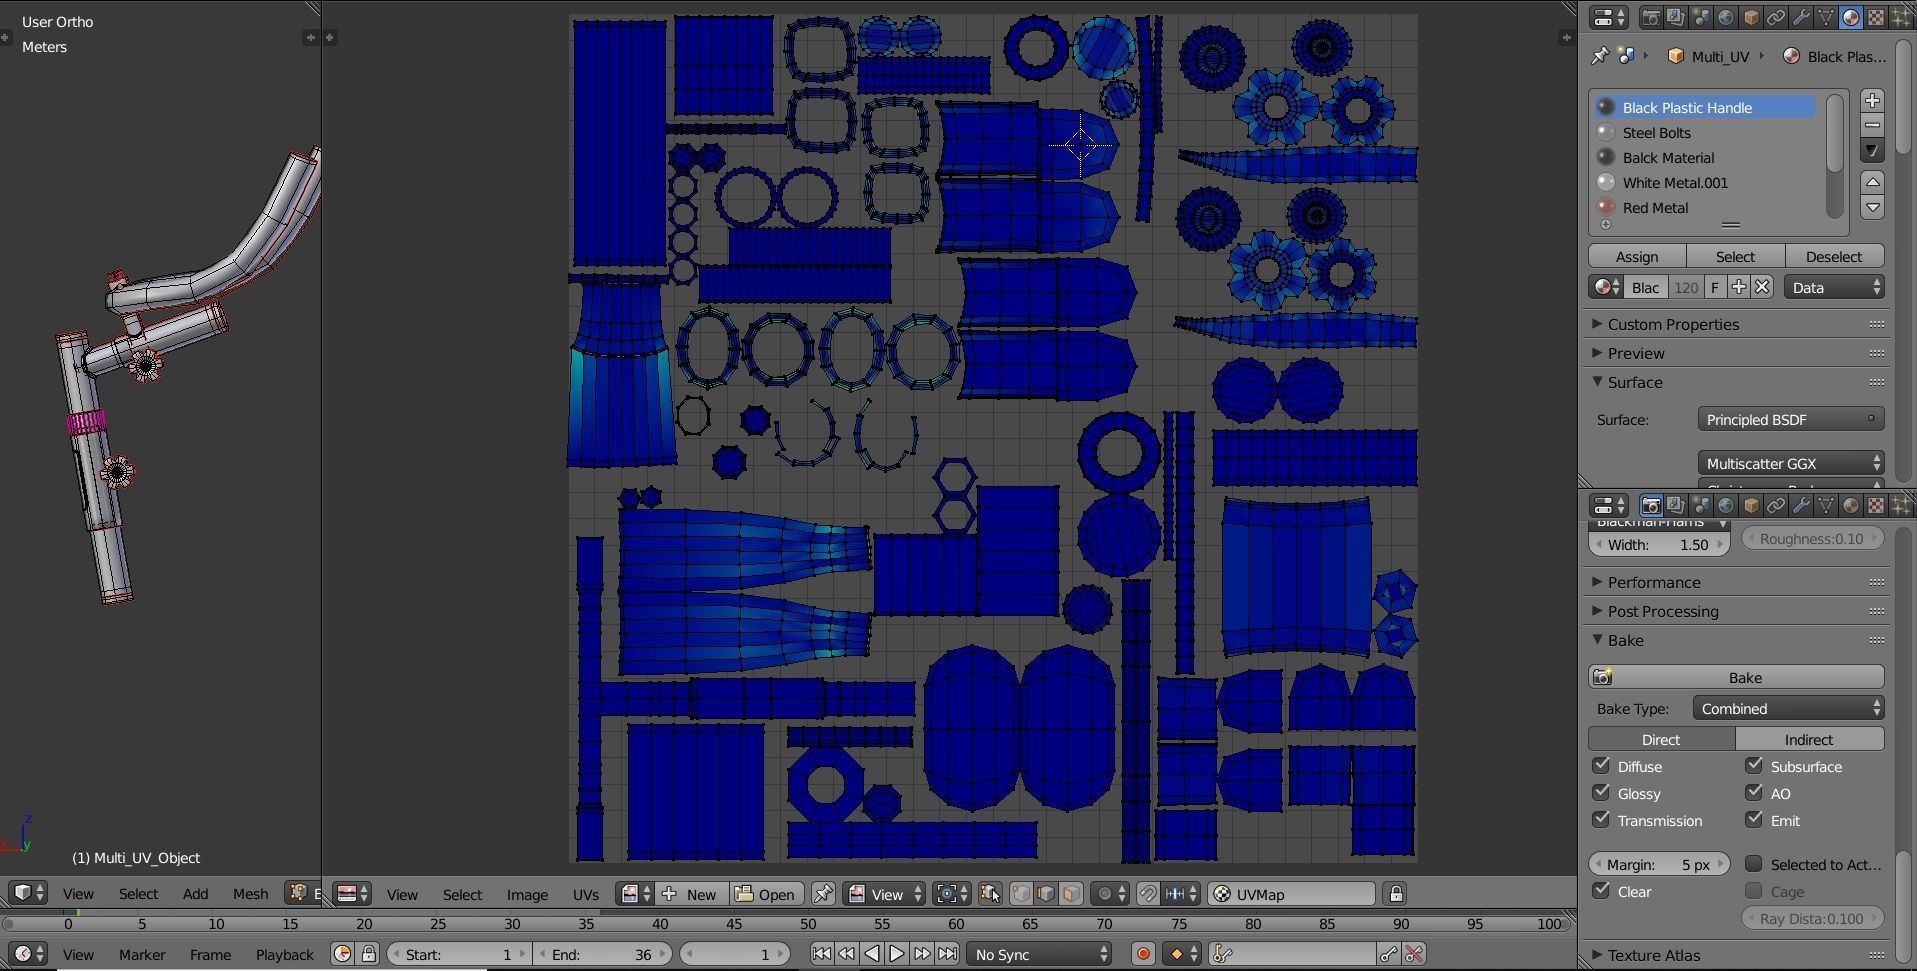Move material slot down in list
Viewport: 1917px width, 971px height.
1873,207
